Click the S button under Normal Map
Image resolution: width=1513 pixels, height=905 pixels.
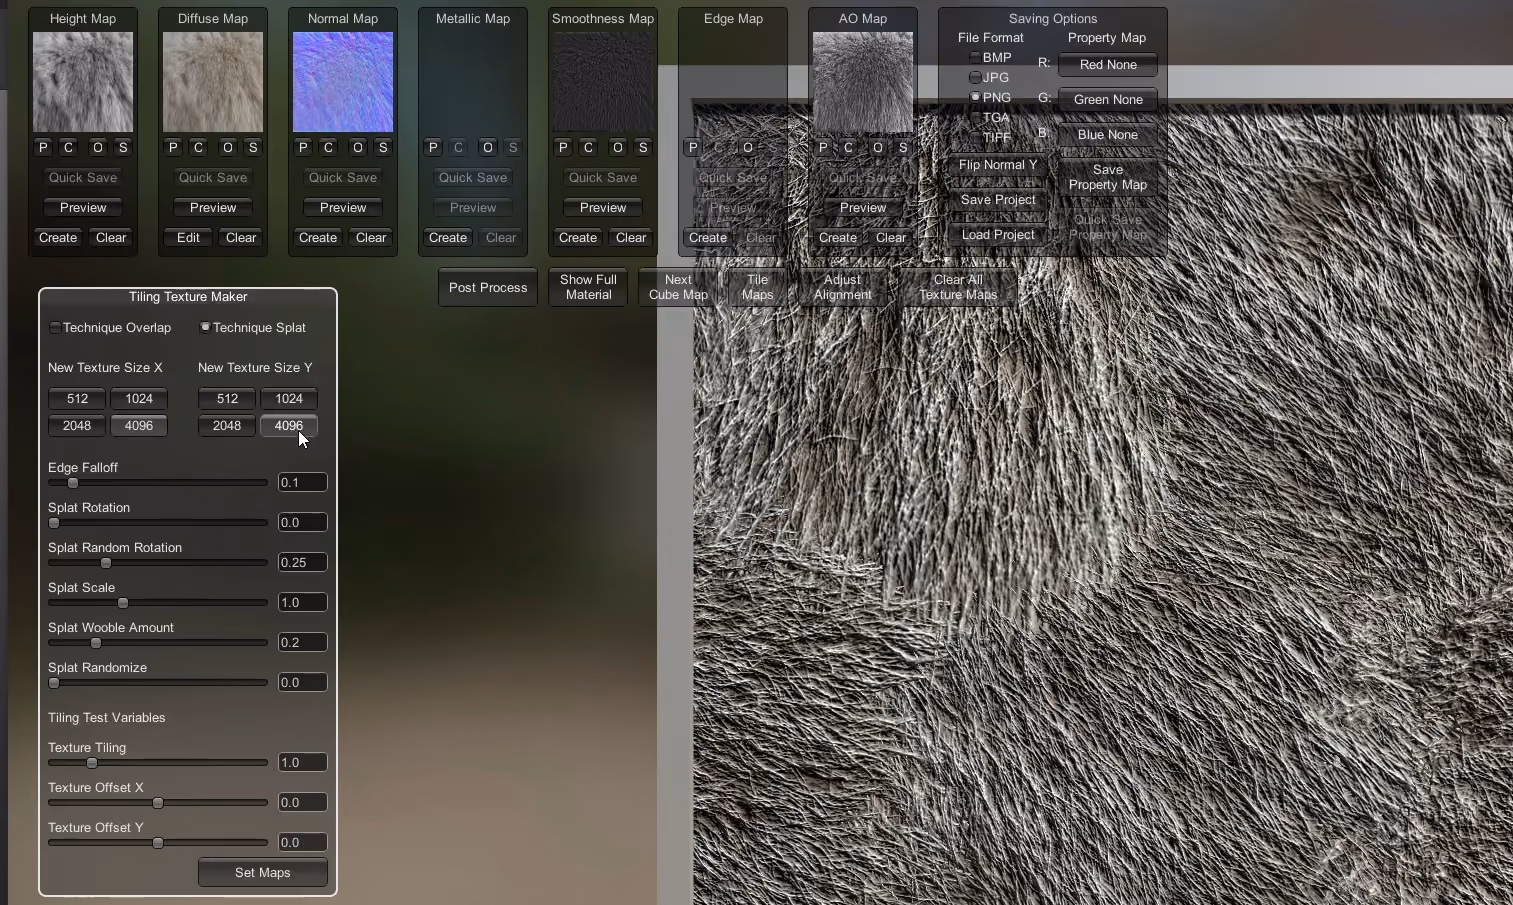(x=383, y=147)
